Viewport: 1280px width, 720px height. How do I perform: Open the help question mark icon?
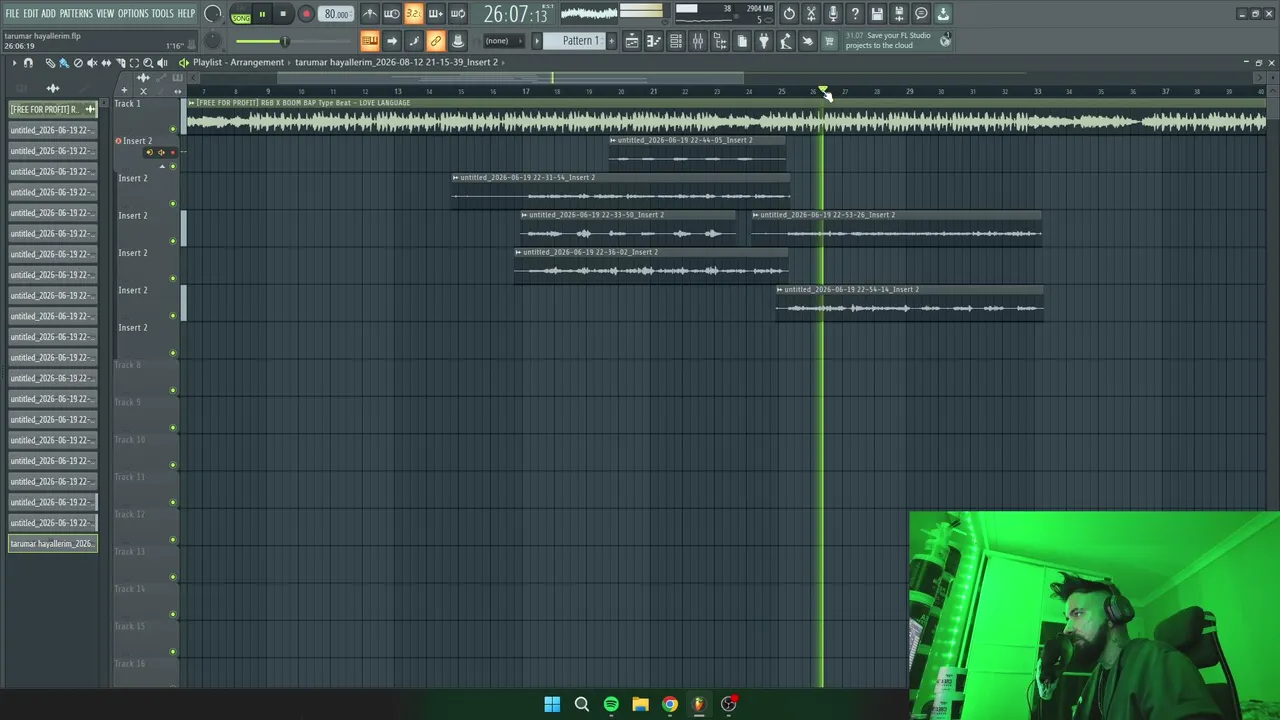click(x=855, y=14)
